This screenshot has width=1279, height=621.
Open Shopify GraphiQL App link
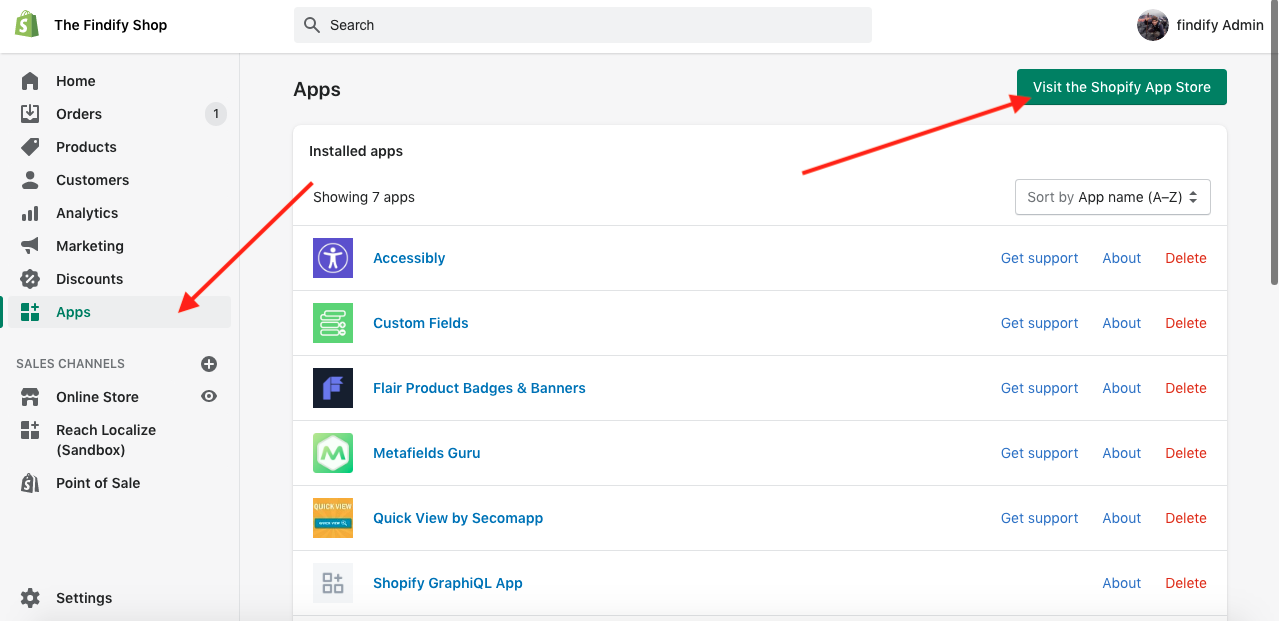click(448, 583)
